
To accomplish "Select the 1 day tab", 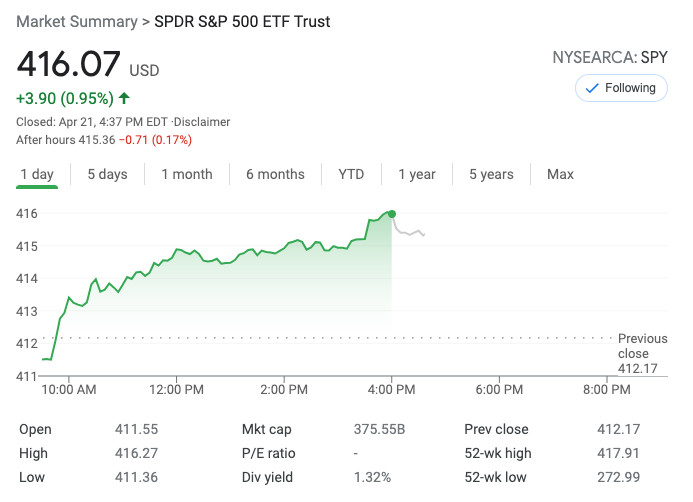I will point(37,174).
